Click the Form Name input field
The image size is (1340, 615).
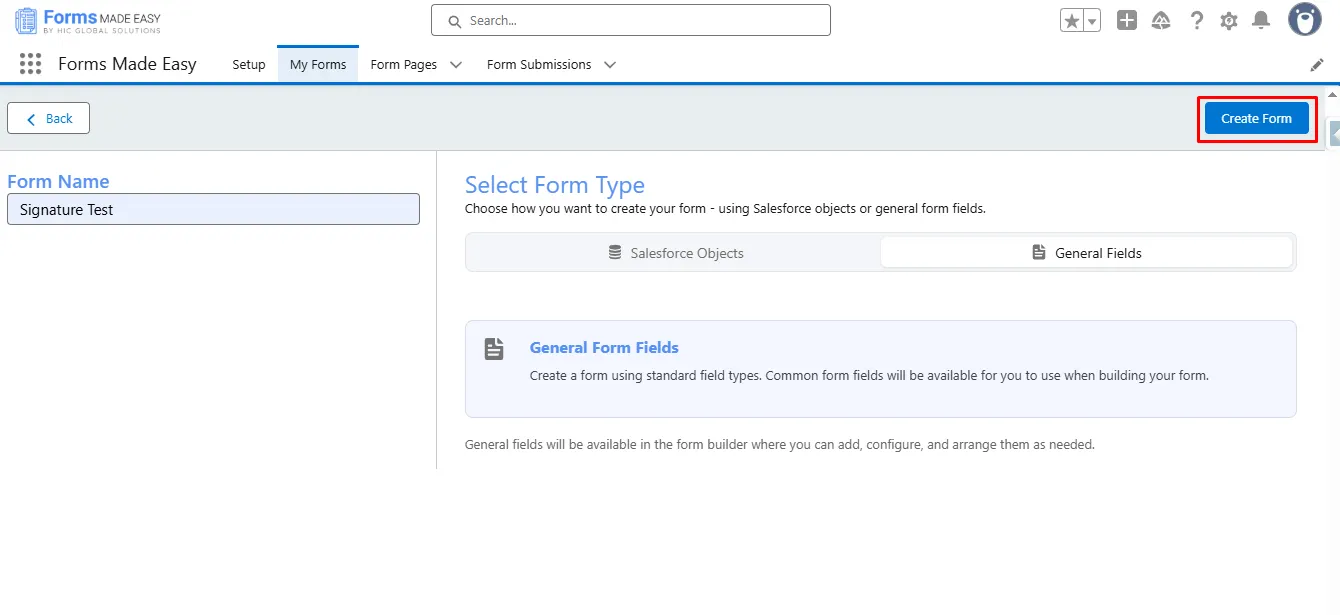(x=213, y=210)
